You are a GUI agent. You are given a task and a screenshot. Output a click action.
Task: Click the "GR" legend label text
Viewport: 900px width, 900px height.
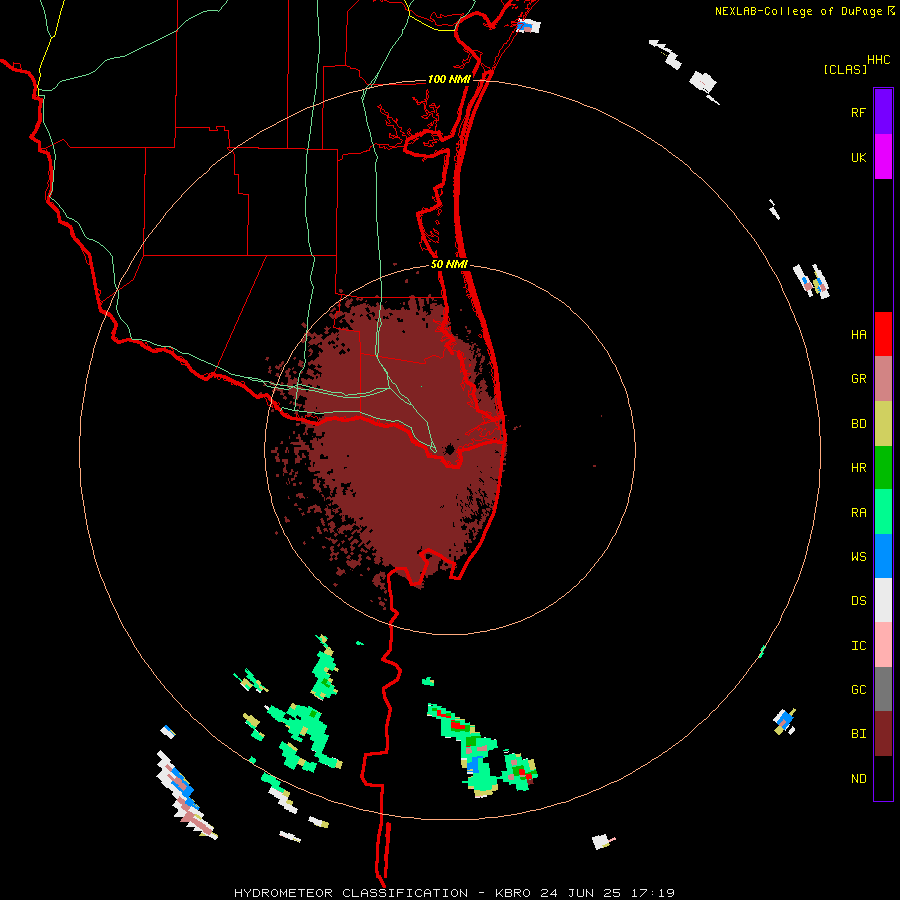point(858,379)
